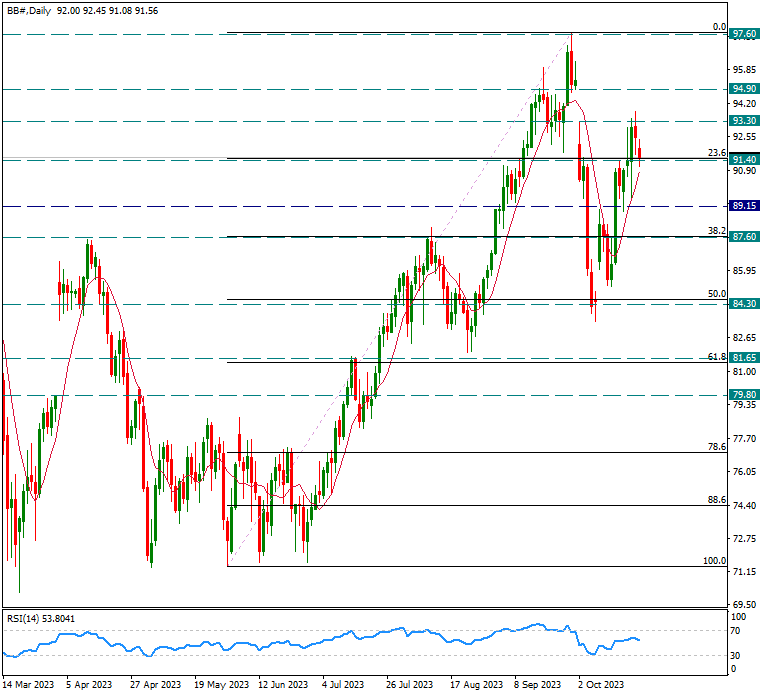Click the 61.8 Fibonacci level label
This screenshot has height=696, width=767.
click(x=717, y=357)
